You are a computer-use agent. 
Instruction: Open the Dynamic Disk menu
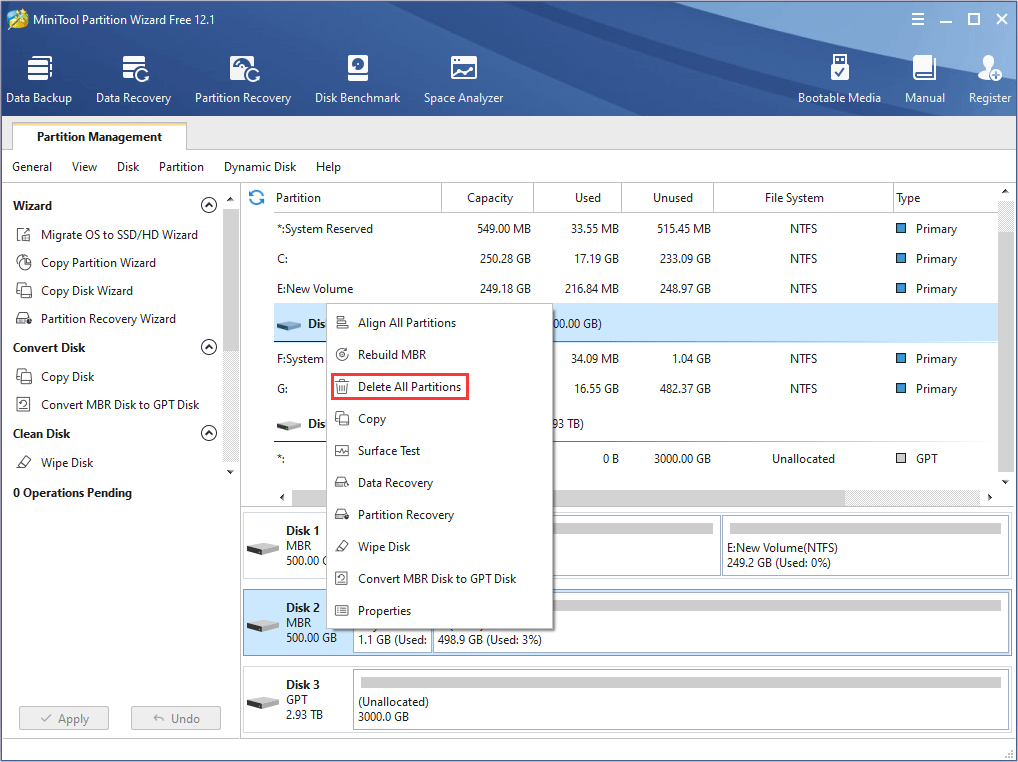click(x=260, y=167)
